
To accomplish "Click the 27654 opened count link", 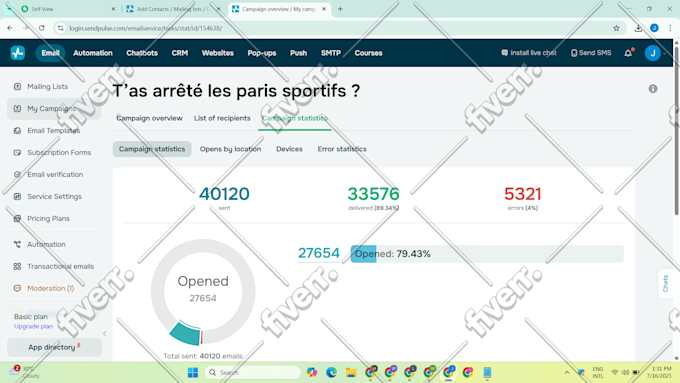I will 319,253.
